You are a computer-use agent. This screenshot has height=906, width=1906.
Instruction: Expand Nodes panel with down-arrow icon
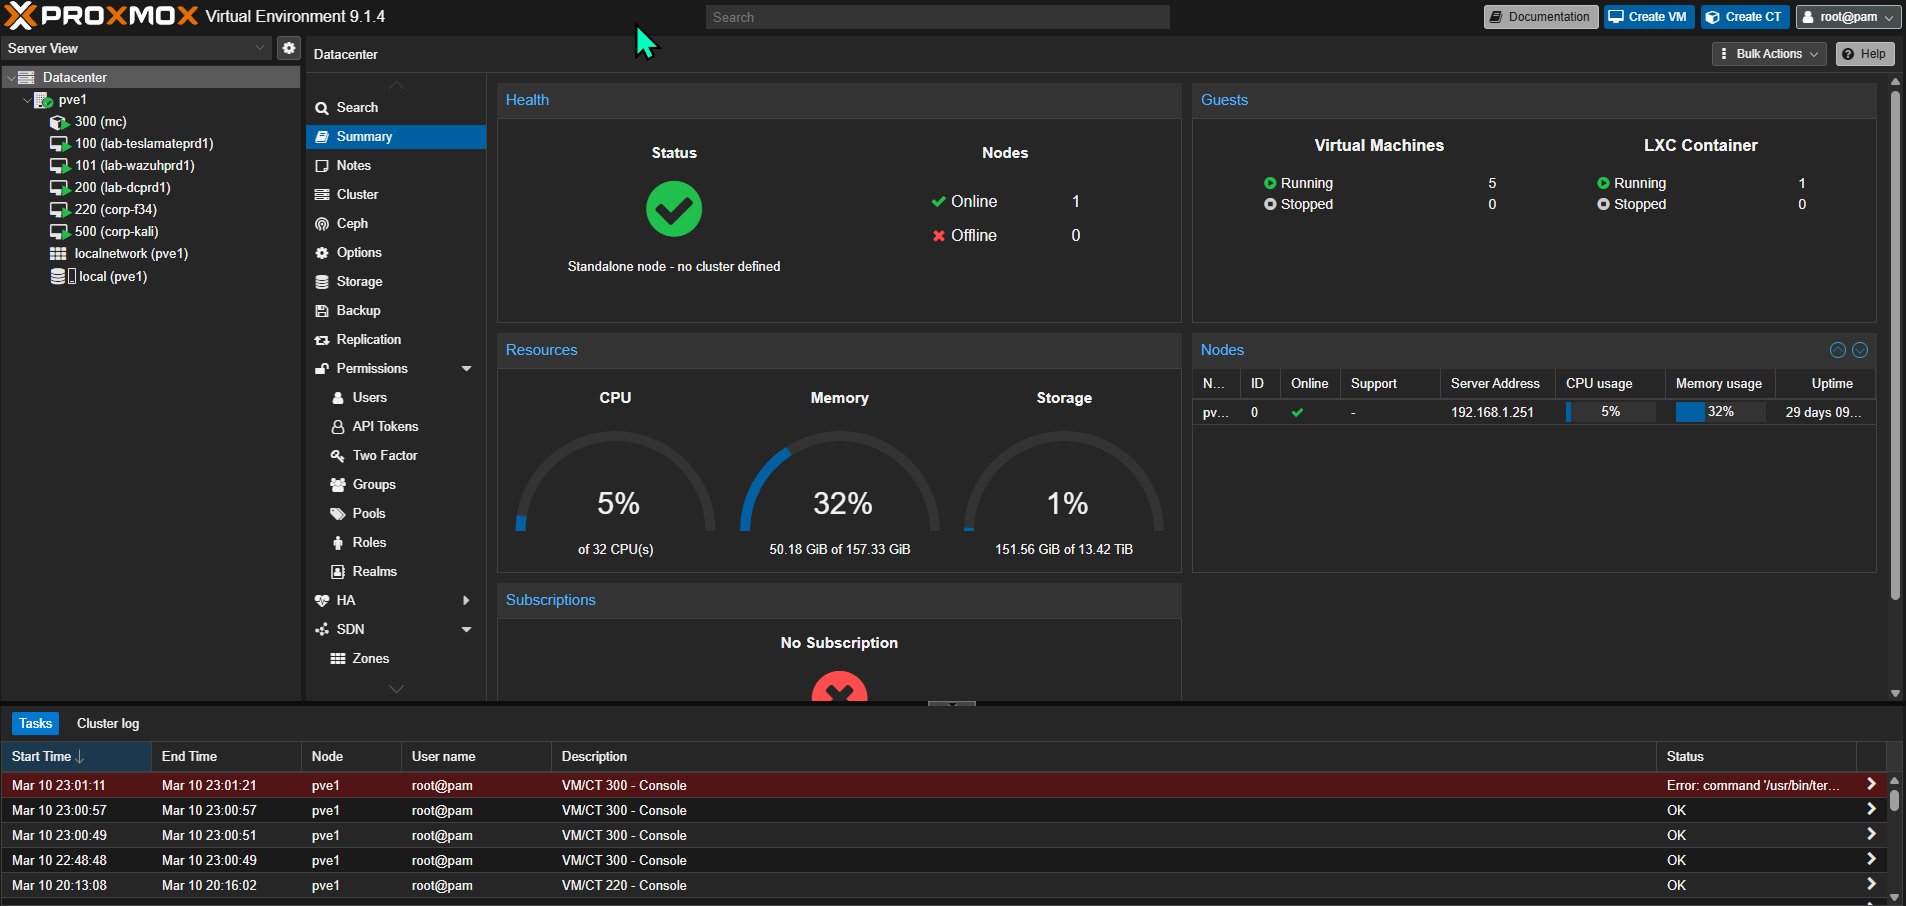1860,350
